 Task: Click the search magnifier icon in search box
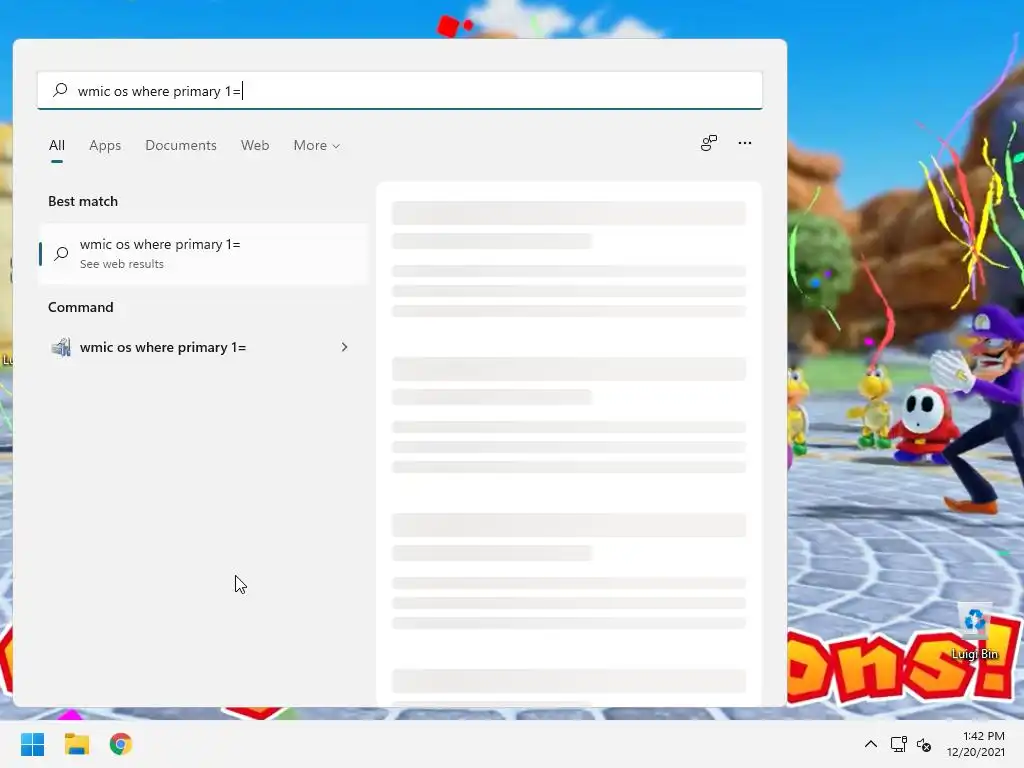coord(60,90)
